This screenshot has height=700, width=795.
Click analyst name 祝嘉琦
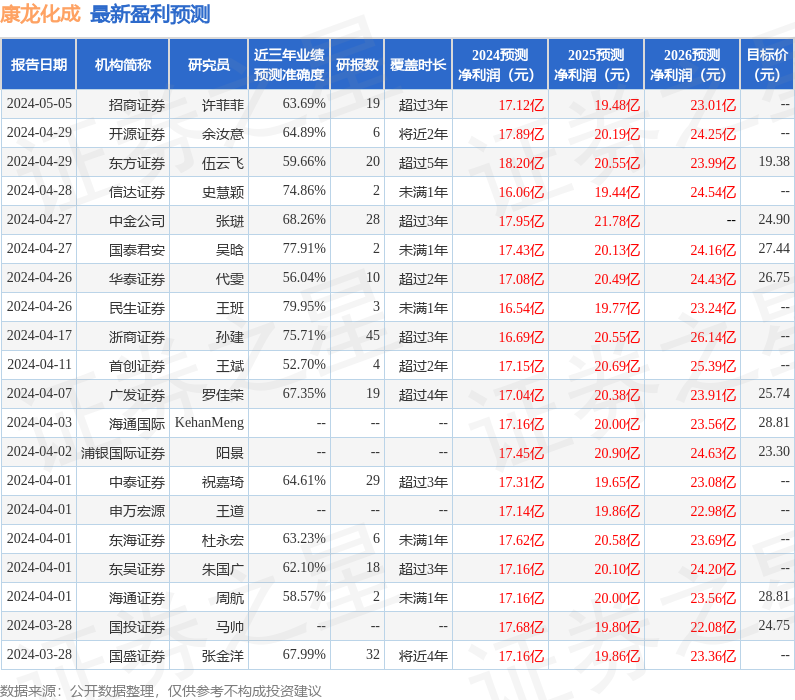(x=223, y=481)
